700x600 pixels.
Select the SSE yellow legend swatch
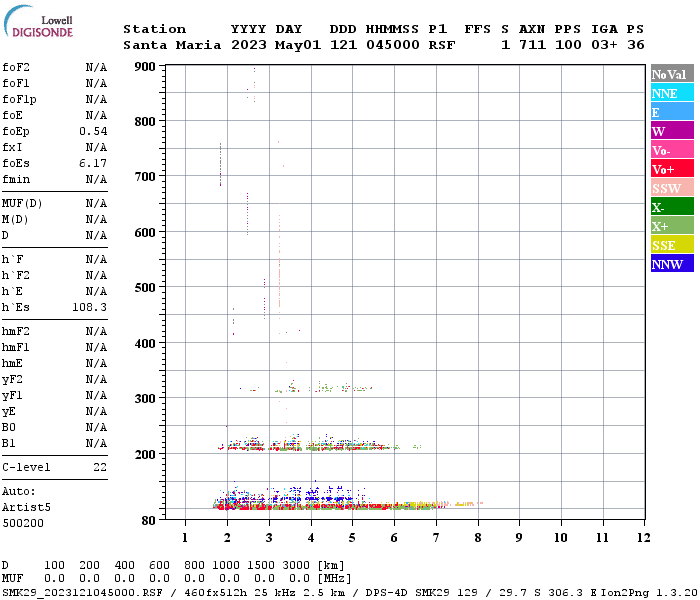click(672, 244)
